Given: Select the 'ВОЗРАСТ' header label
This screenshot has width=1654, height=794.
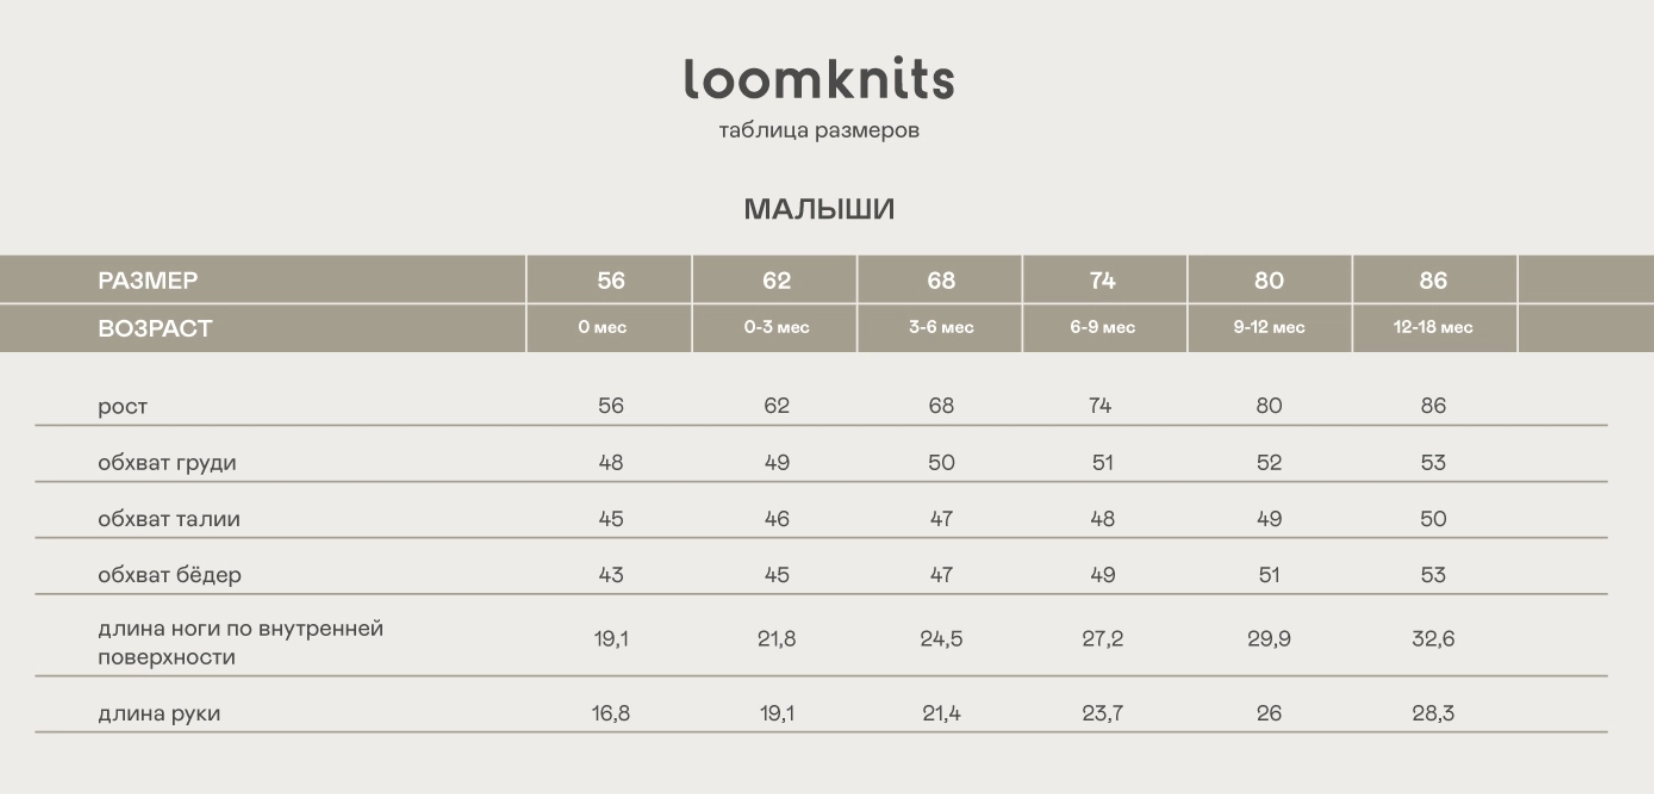Looking at the screenshot, I should pos(155,328).
